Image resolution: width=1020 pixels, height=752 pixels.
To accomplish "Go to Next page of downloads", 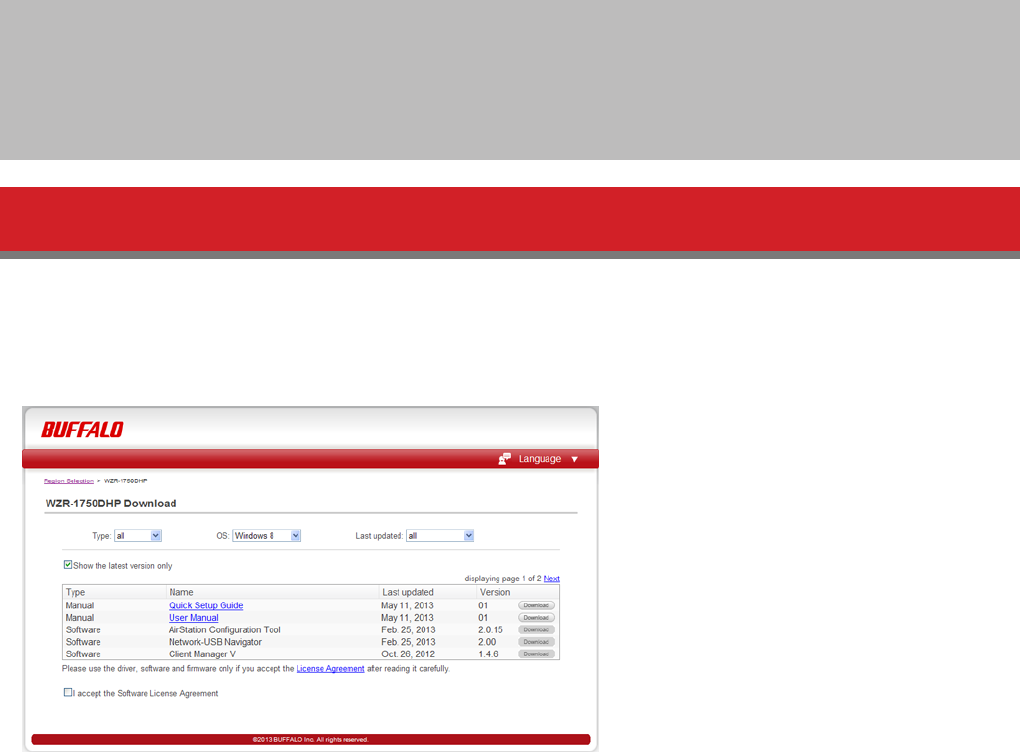I will pos(552,578).
